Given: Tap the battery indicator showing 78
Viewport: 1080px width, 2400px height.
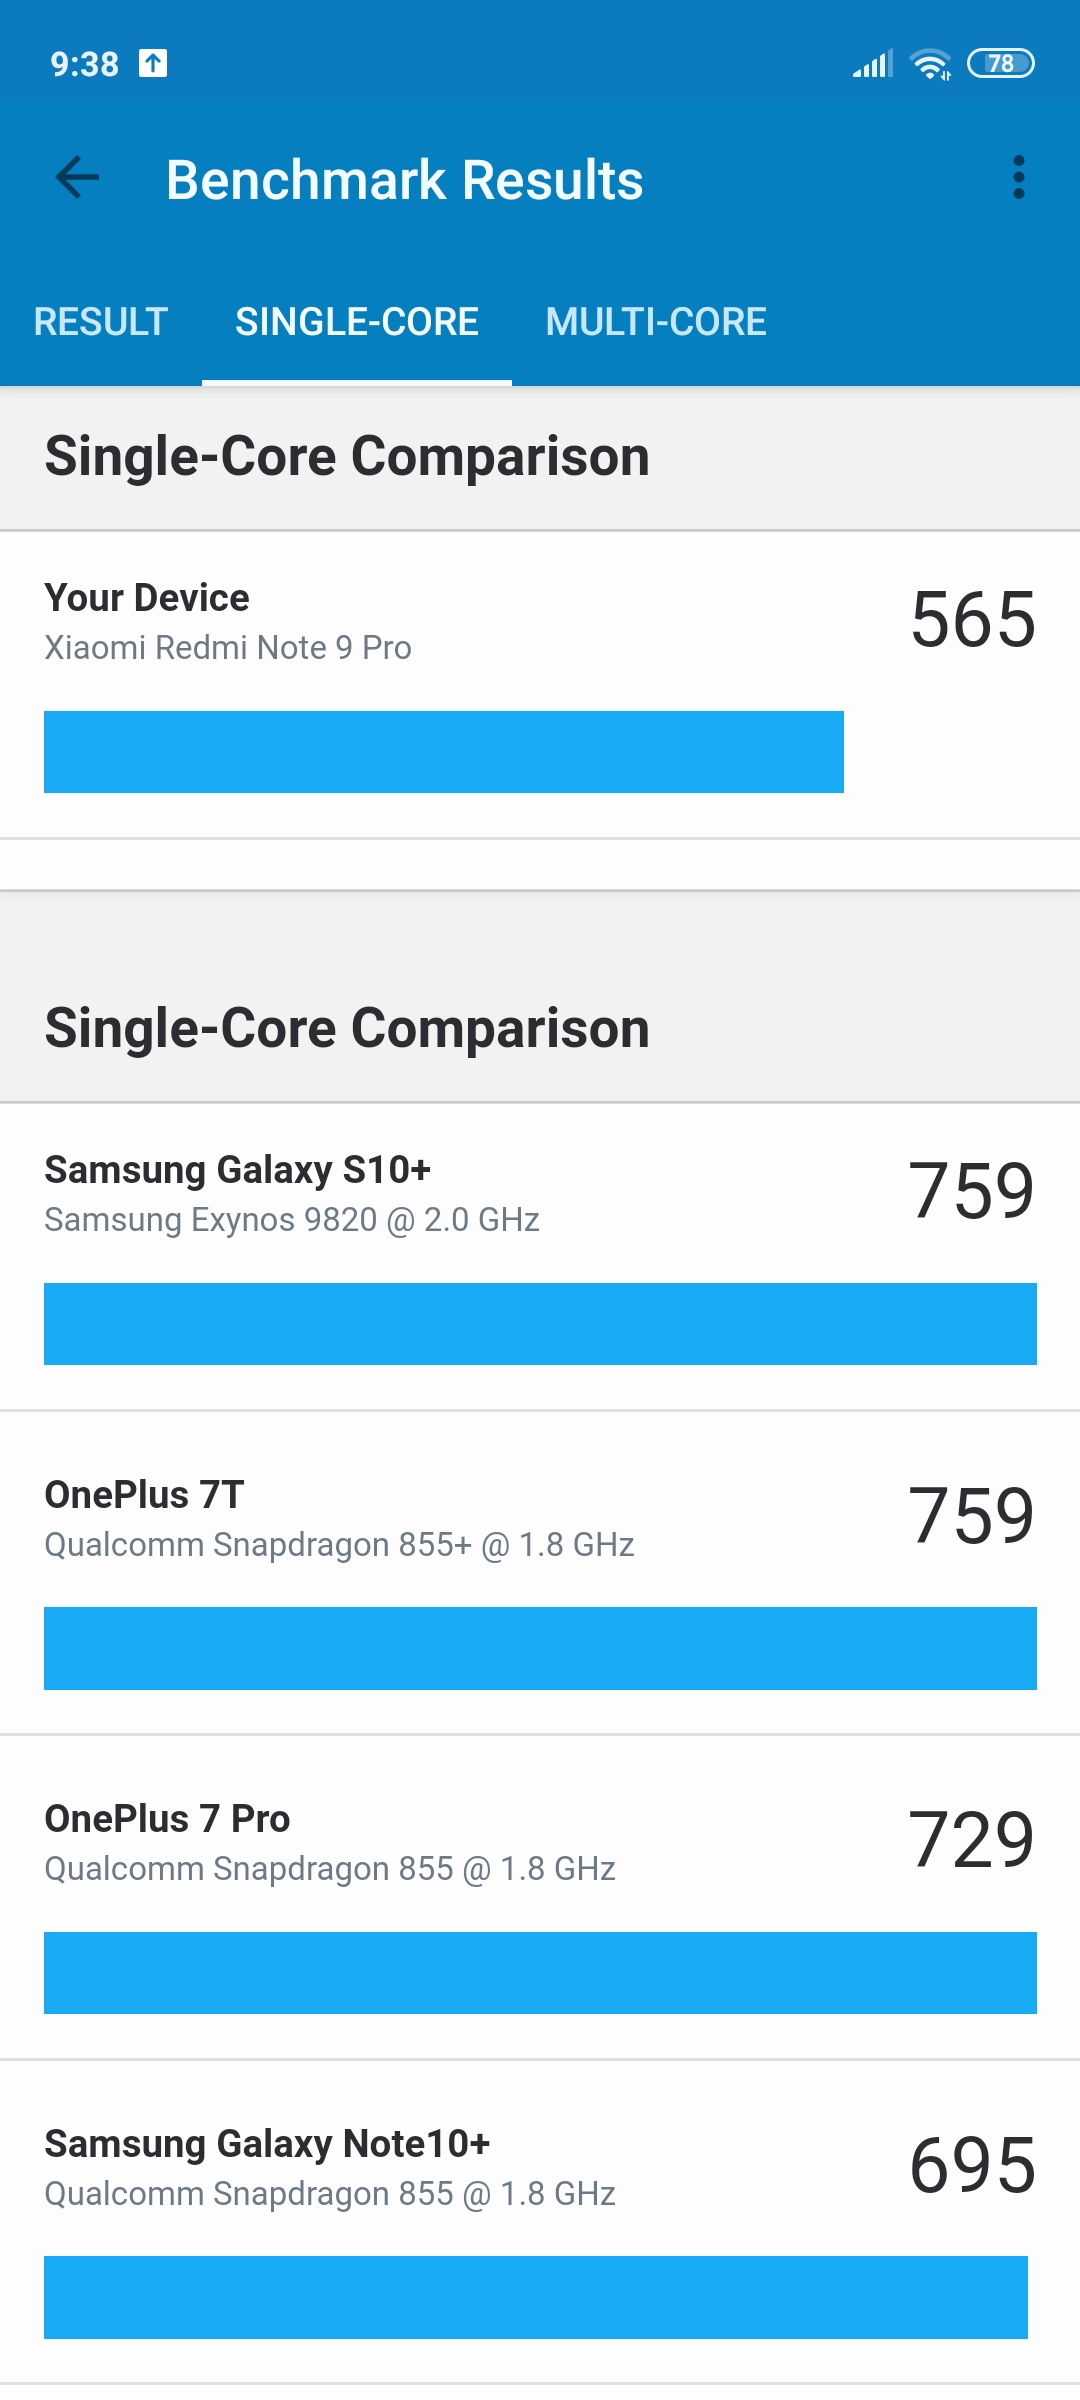Looking at the screenshot, I should coord(1001,64).
